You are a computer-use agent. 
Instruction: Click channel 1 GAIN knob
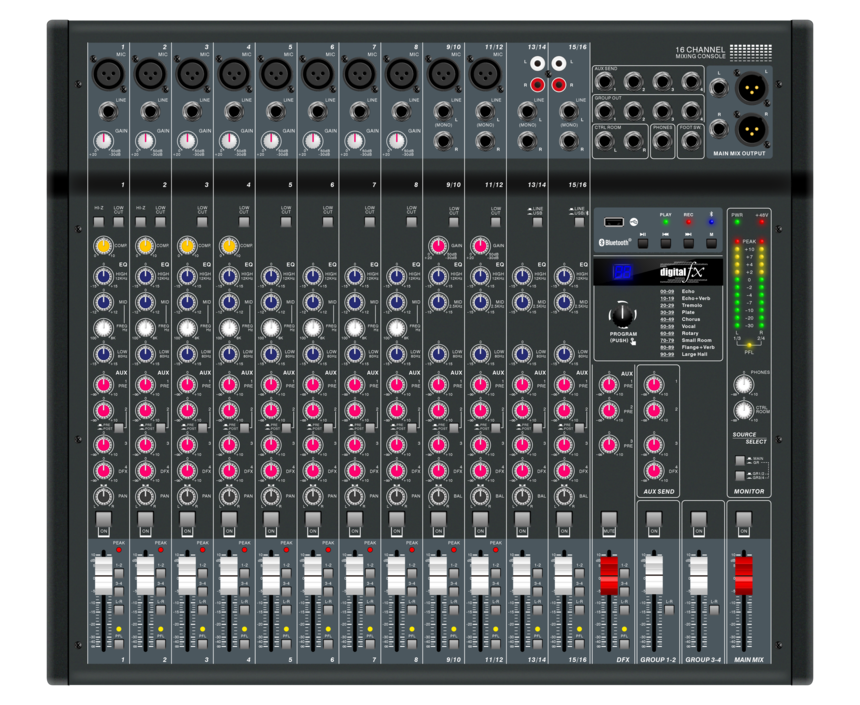(x=103, y=141)
